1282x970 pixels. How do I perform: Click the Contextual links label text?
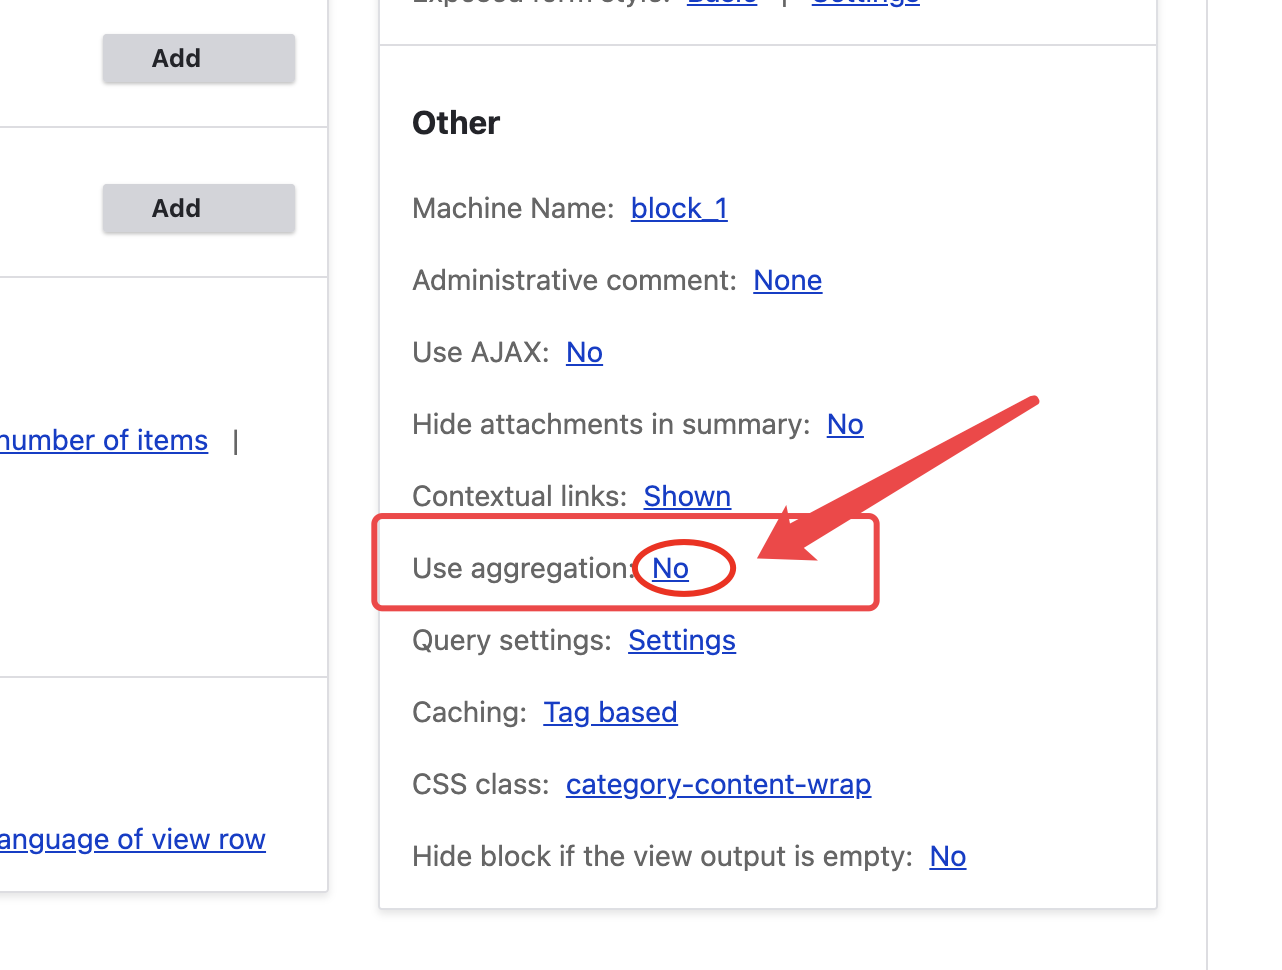pos(518,496)
